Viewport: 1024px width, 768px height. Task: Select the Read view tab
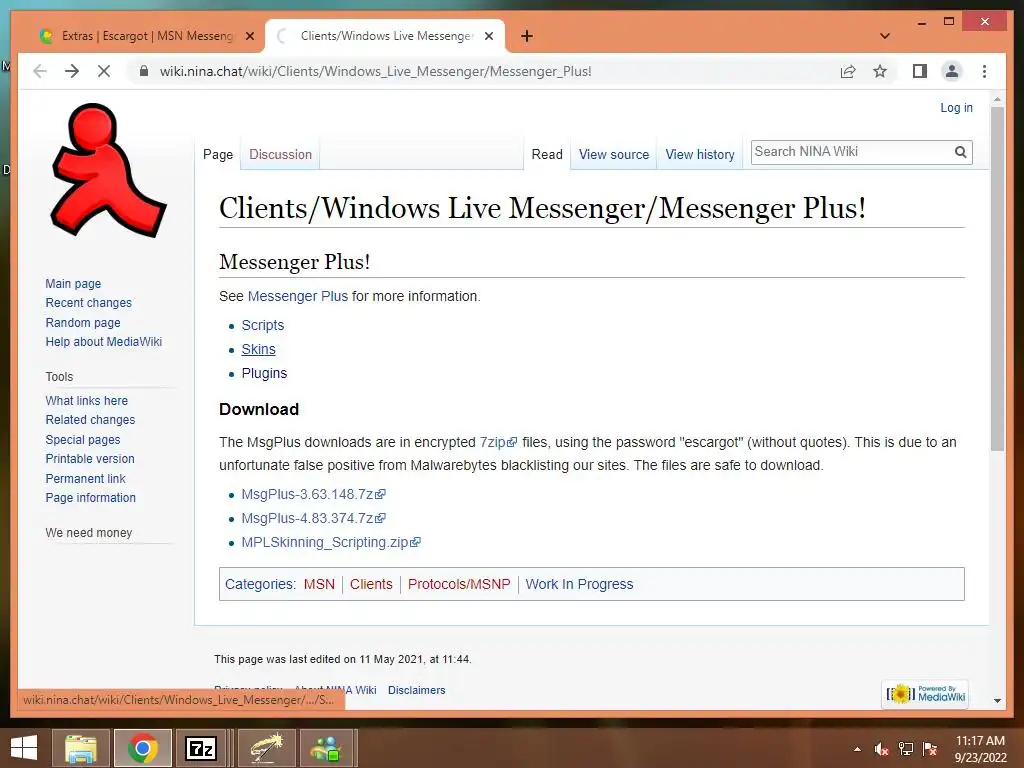[547, 154]
